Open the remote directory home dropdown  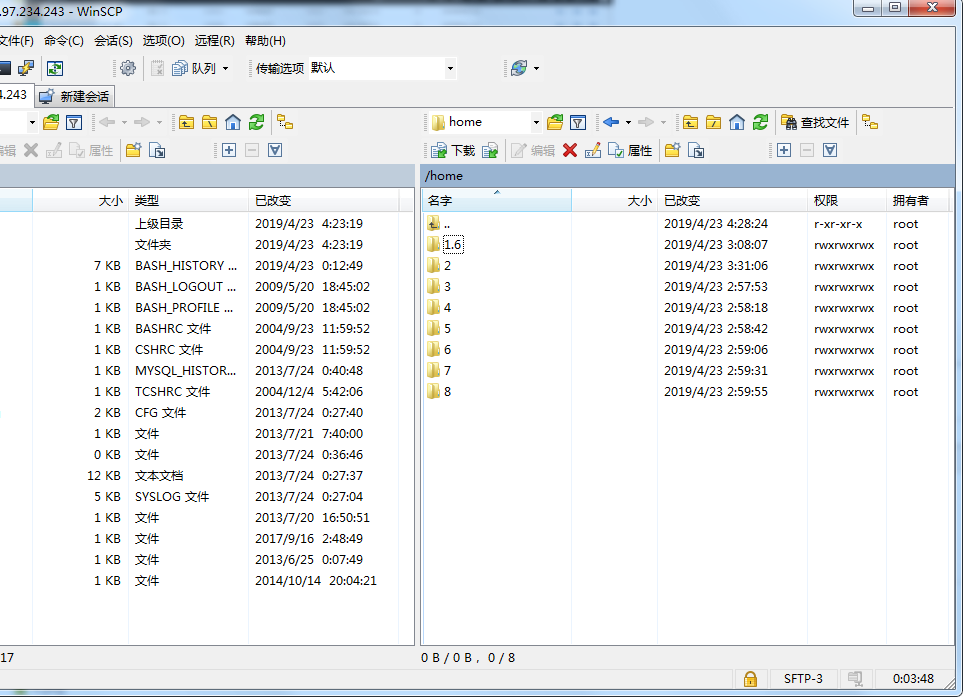tap(536, 122)
